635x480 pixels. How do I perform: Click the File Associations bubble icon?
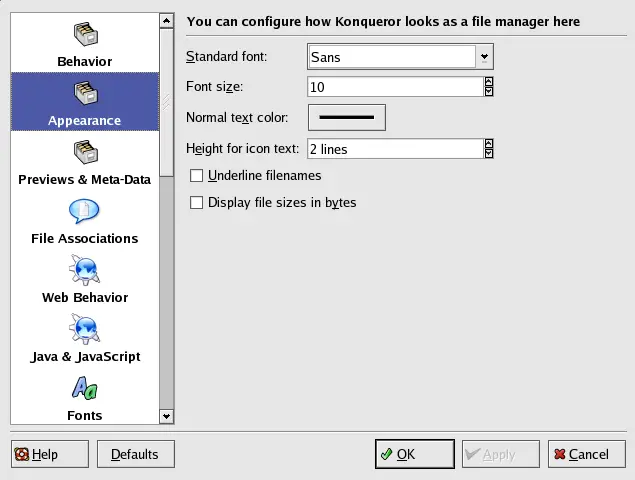pos(85,211)
